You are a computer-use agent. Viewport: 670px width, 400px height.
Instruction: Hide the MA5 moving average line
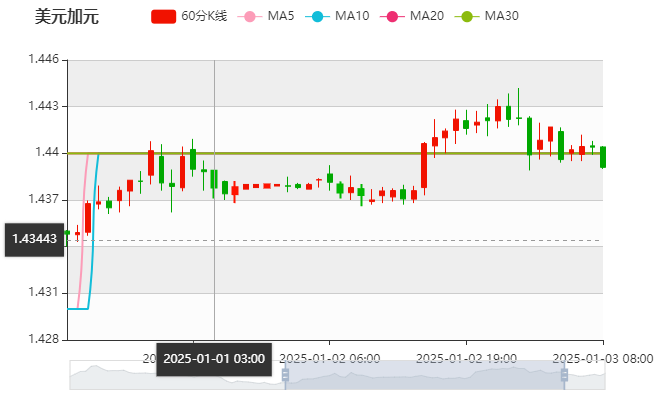265,16
